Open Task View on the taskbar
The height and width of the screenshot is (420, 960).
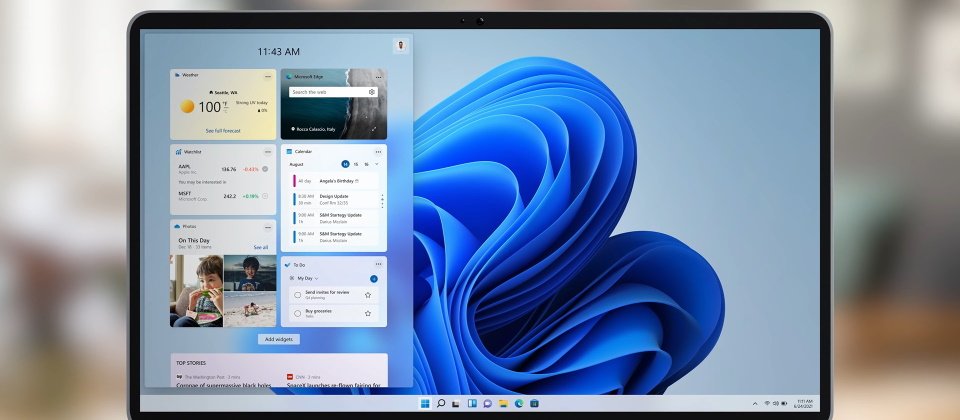tap(456, 403)
